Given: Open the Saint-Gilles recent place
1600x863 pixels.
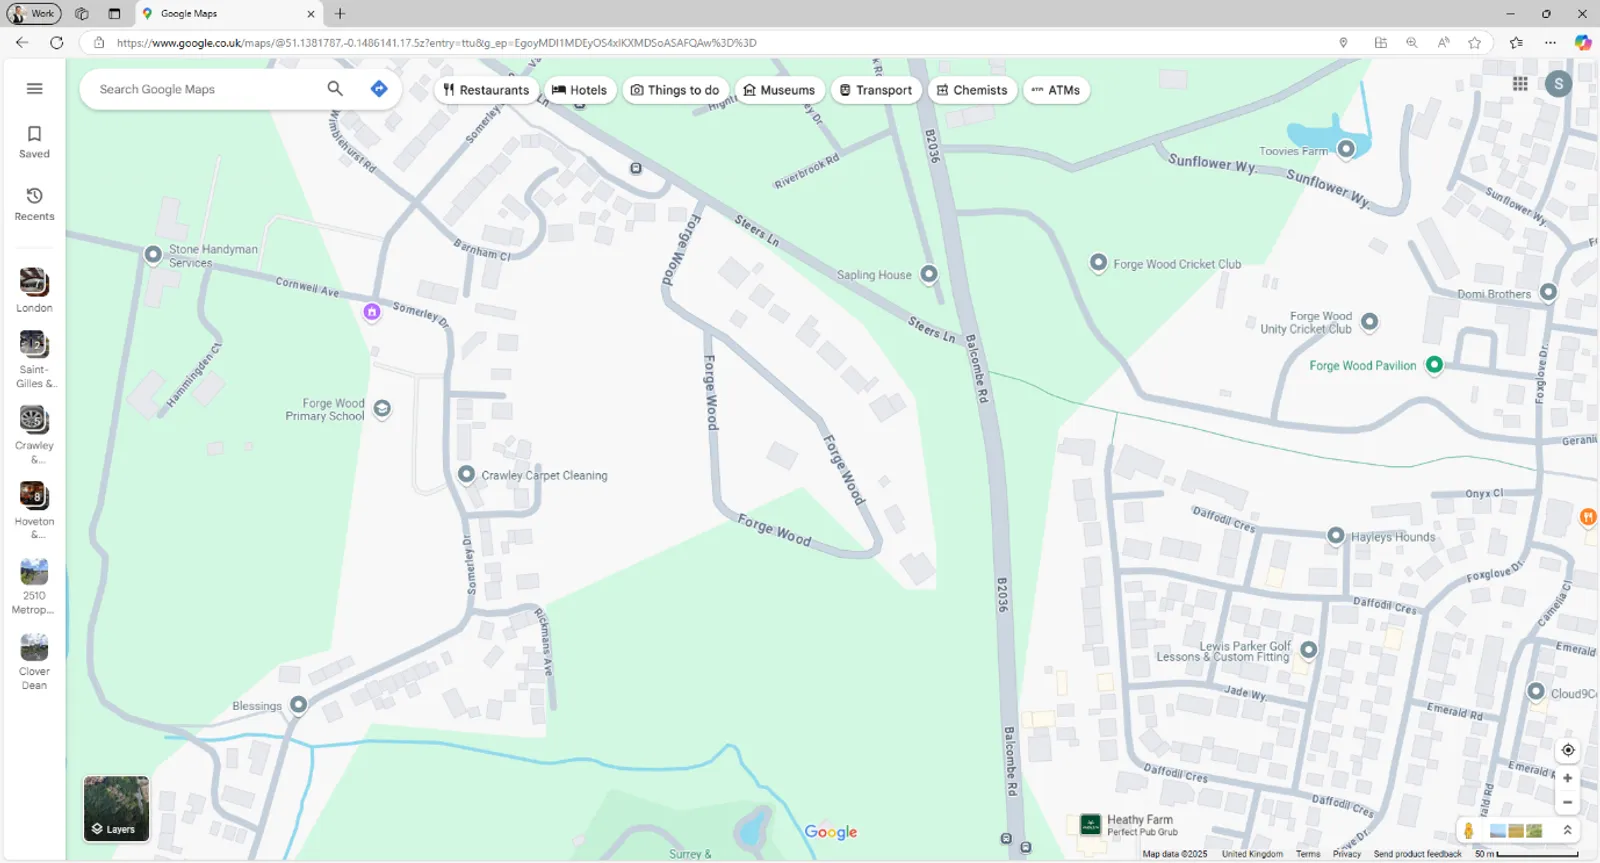Looking at the screenshot, I should coord(34,359).
